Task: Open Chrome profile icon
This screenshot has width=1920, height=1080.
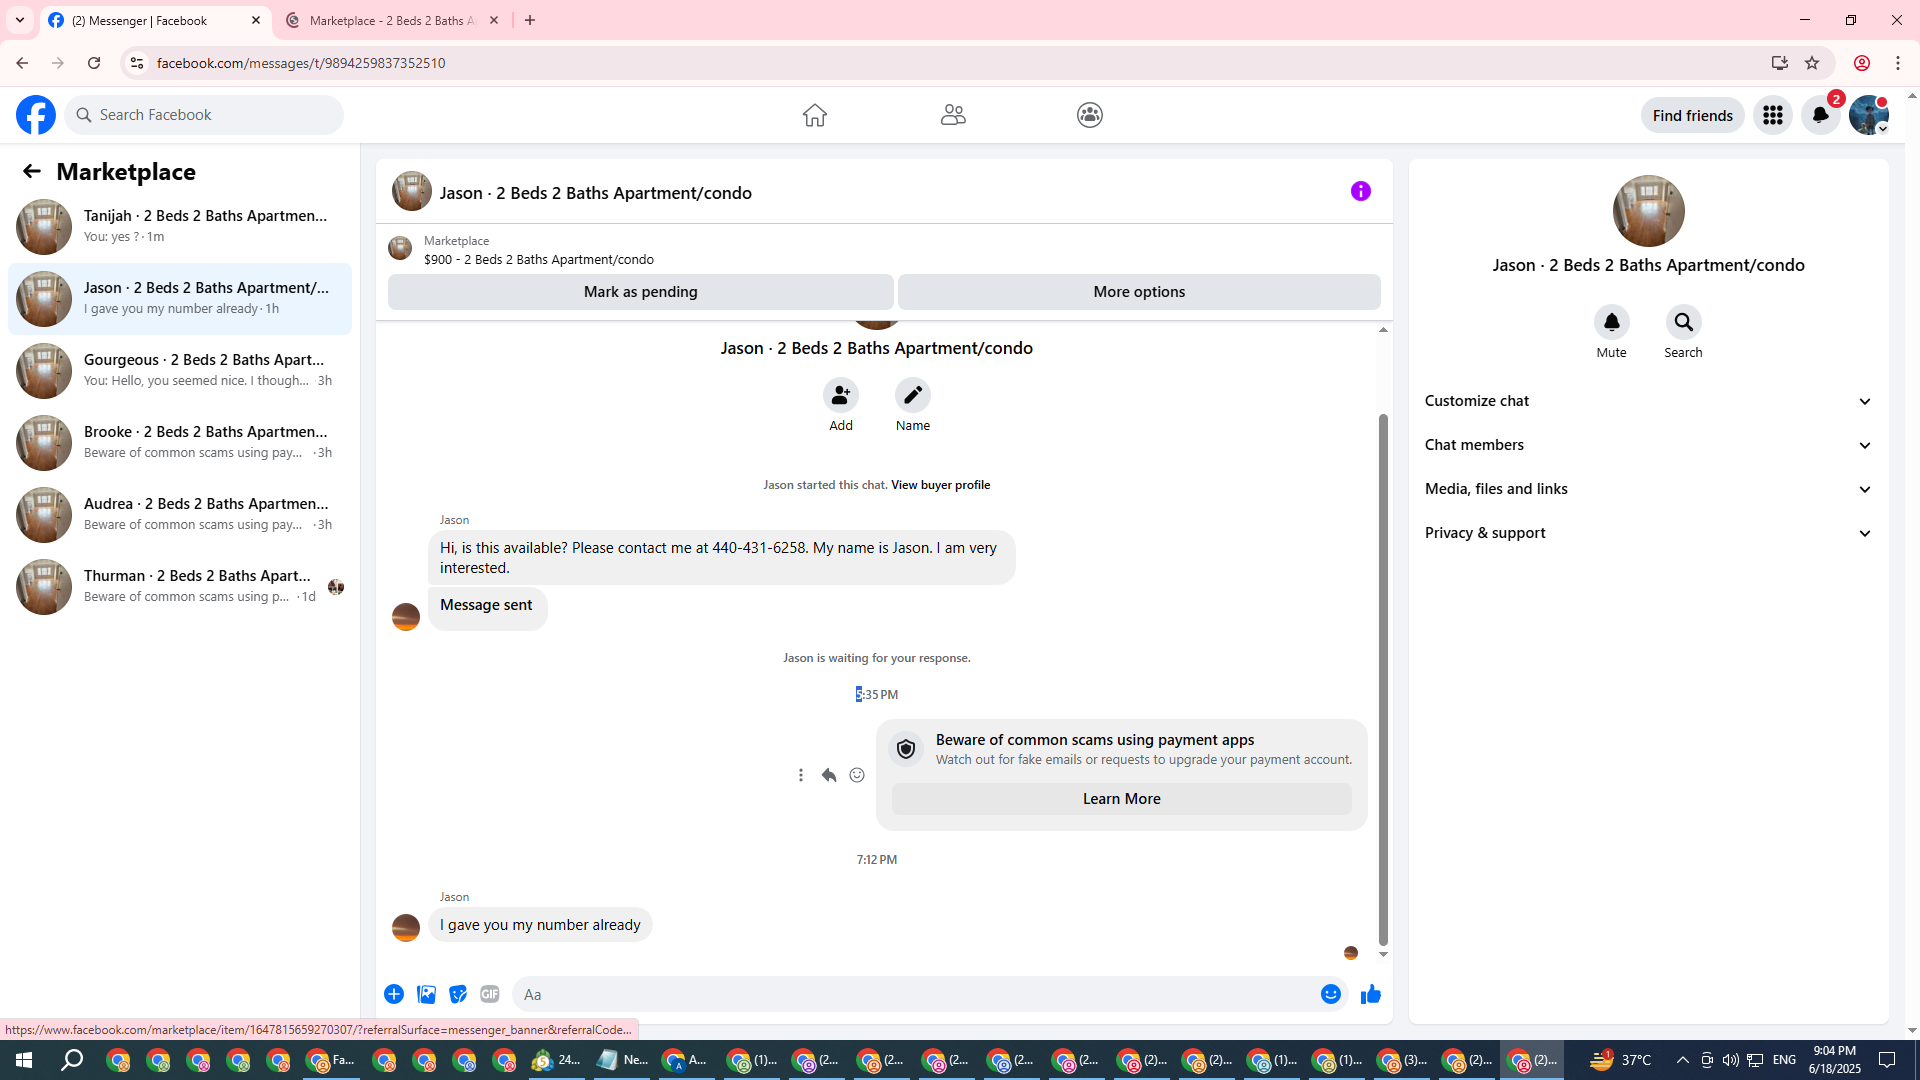Action: 1862,63
